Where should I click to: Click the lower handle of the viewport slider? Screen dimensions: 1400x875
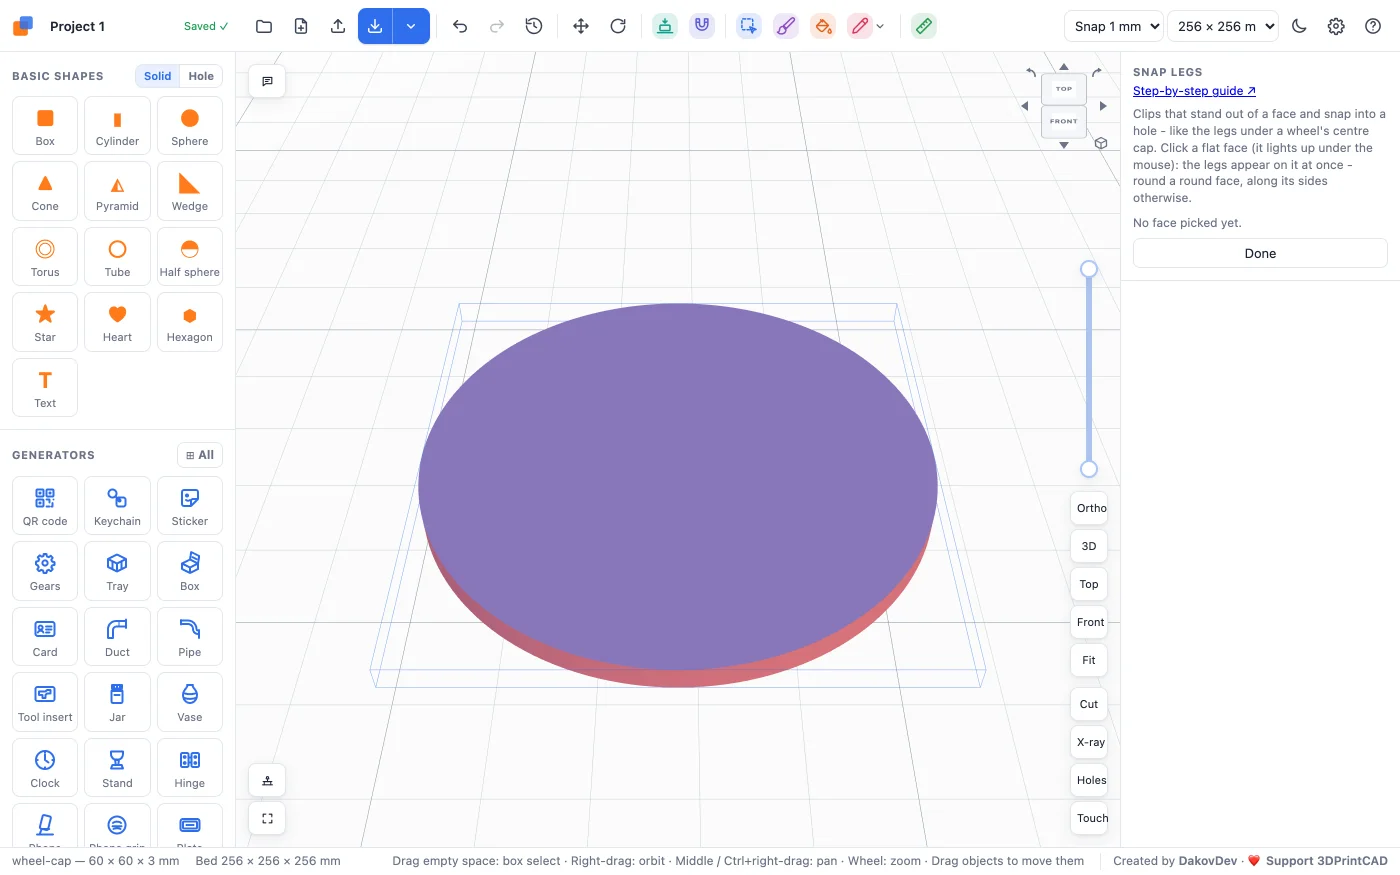[x=1089, y=469]
